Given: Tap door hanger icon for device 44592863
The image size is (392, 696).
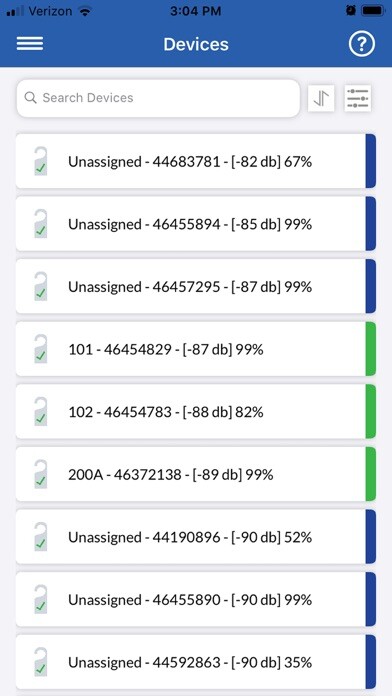Looking at the screenshot, I should (x=41, y=662).
